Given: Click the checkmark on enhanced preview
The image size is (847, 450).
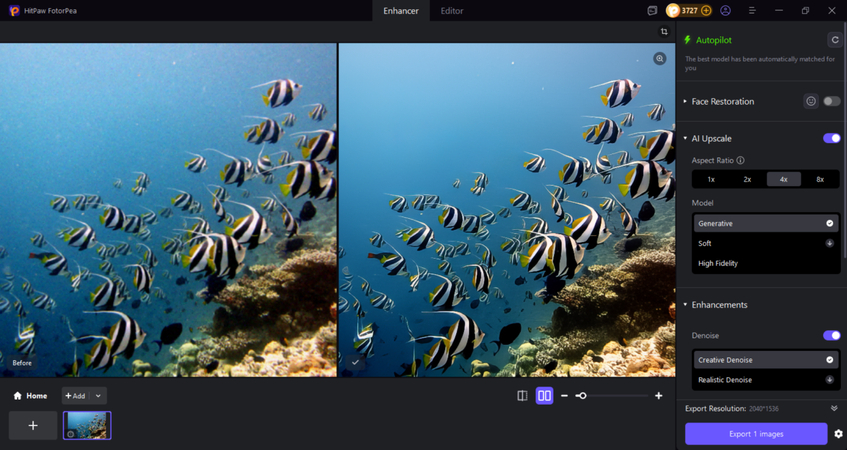Looking at the screenshot, I should click(x=355, y=362).
